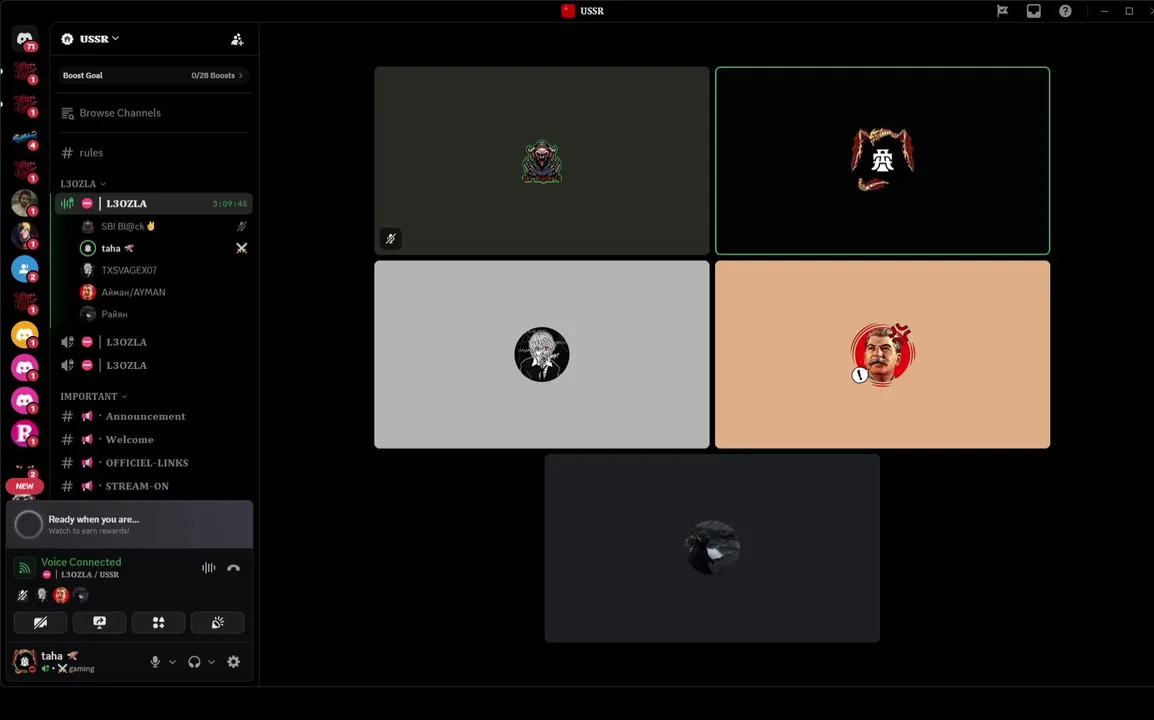Select user Айман/AYMAN in voice channel

pyautogui.click(x=163, y=292)
